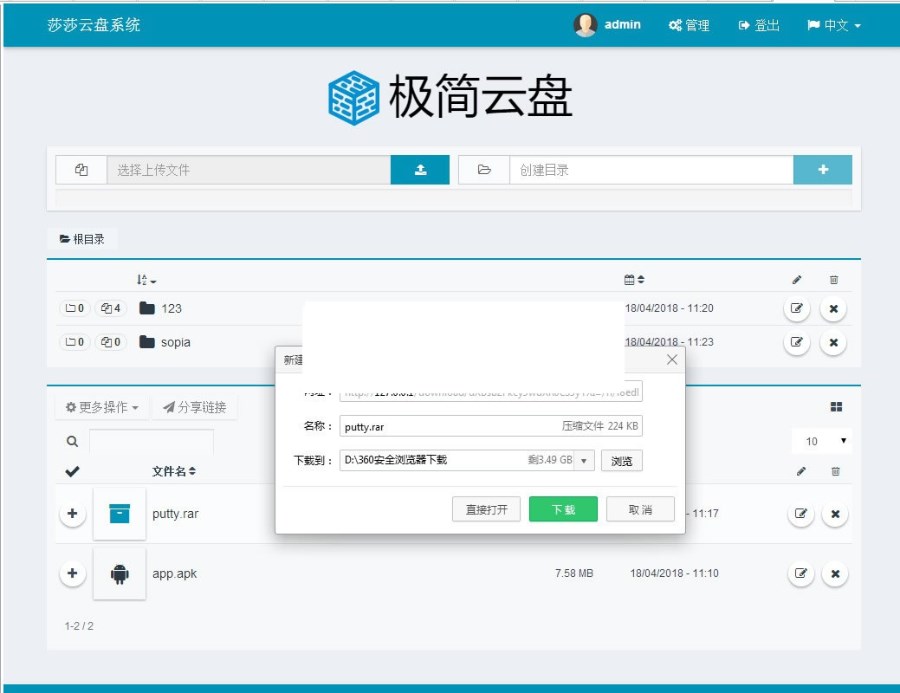
Task: Click the 取消 cancel button
Action: point(640,509)
